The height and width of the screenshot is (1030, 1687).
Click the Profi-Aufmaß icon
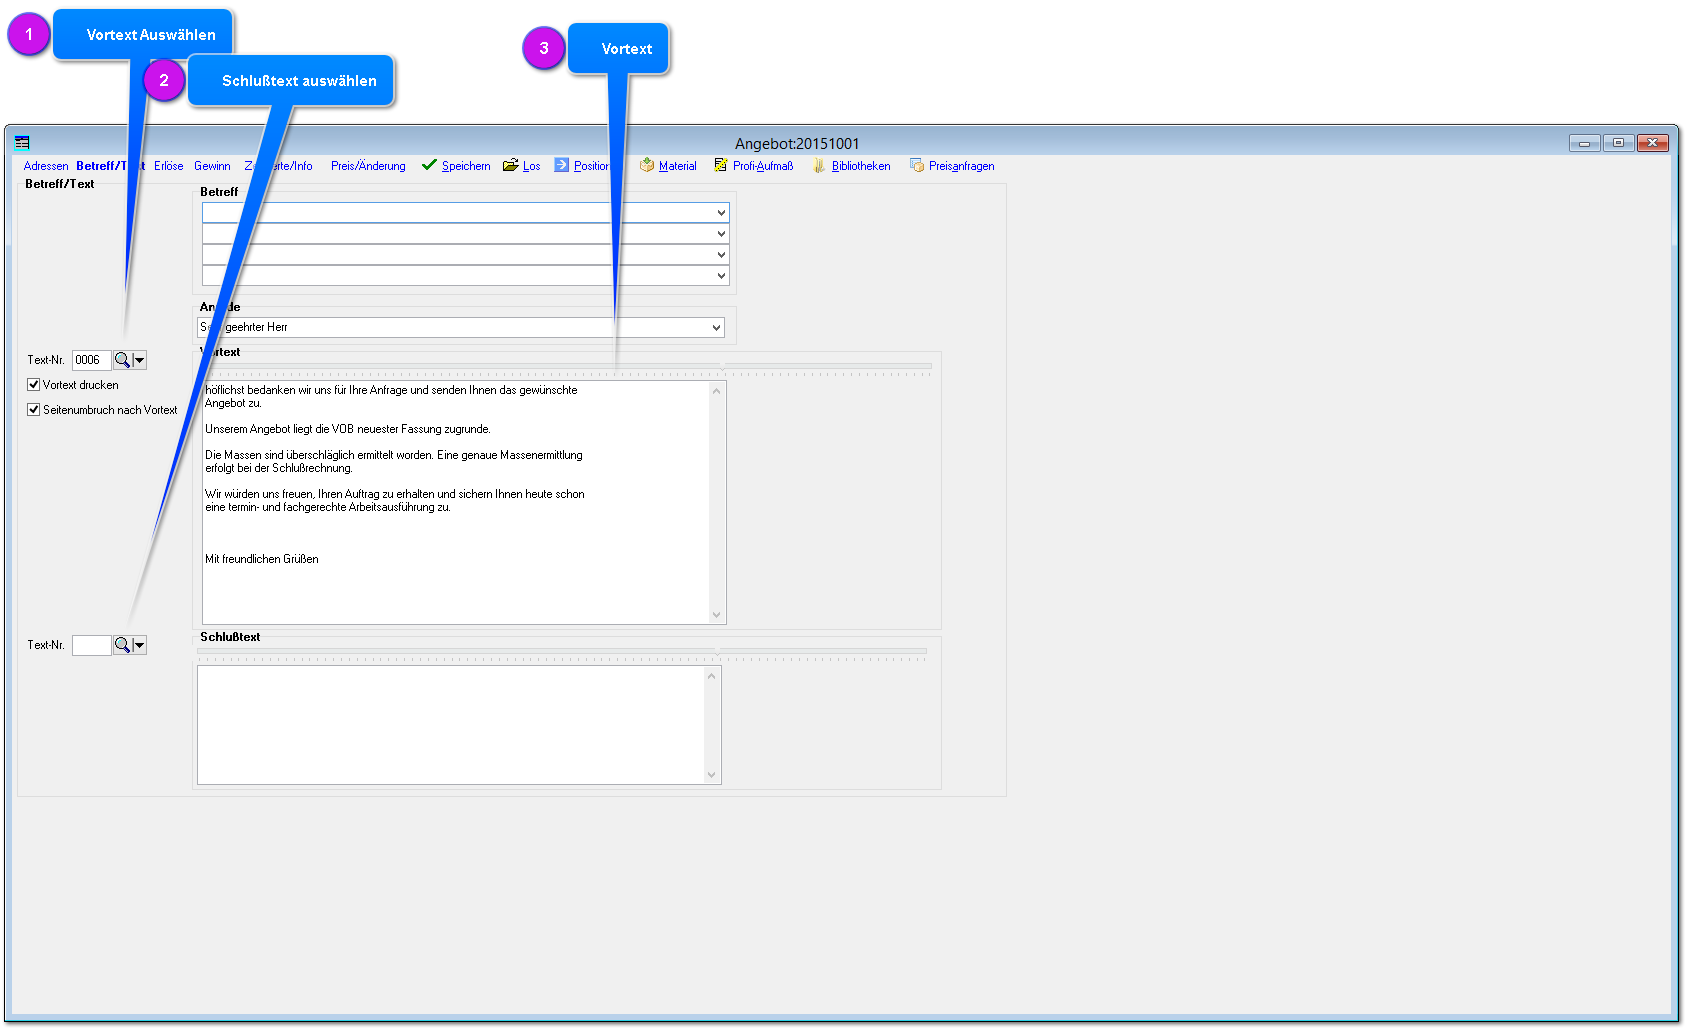click(x=721, y=165)
